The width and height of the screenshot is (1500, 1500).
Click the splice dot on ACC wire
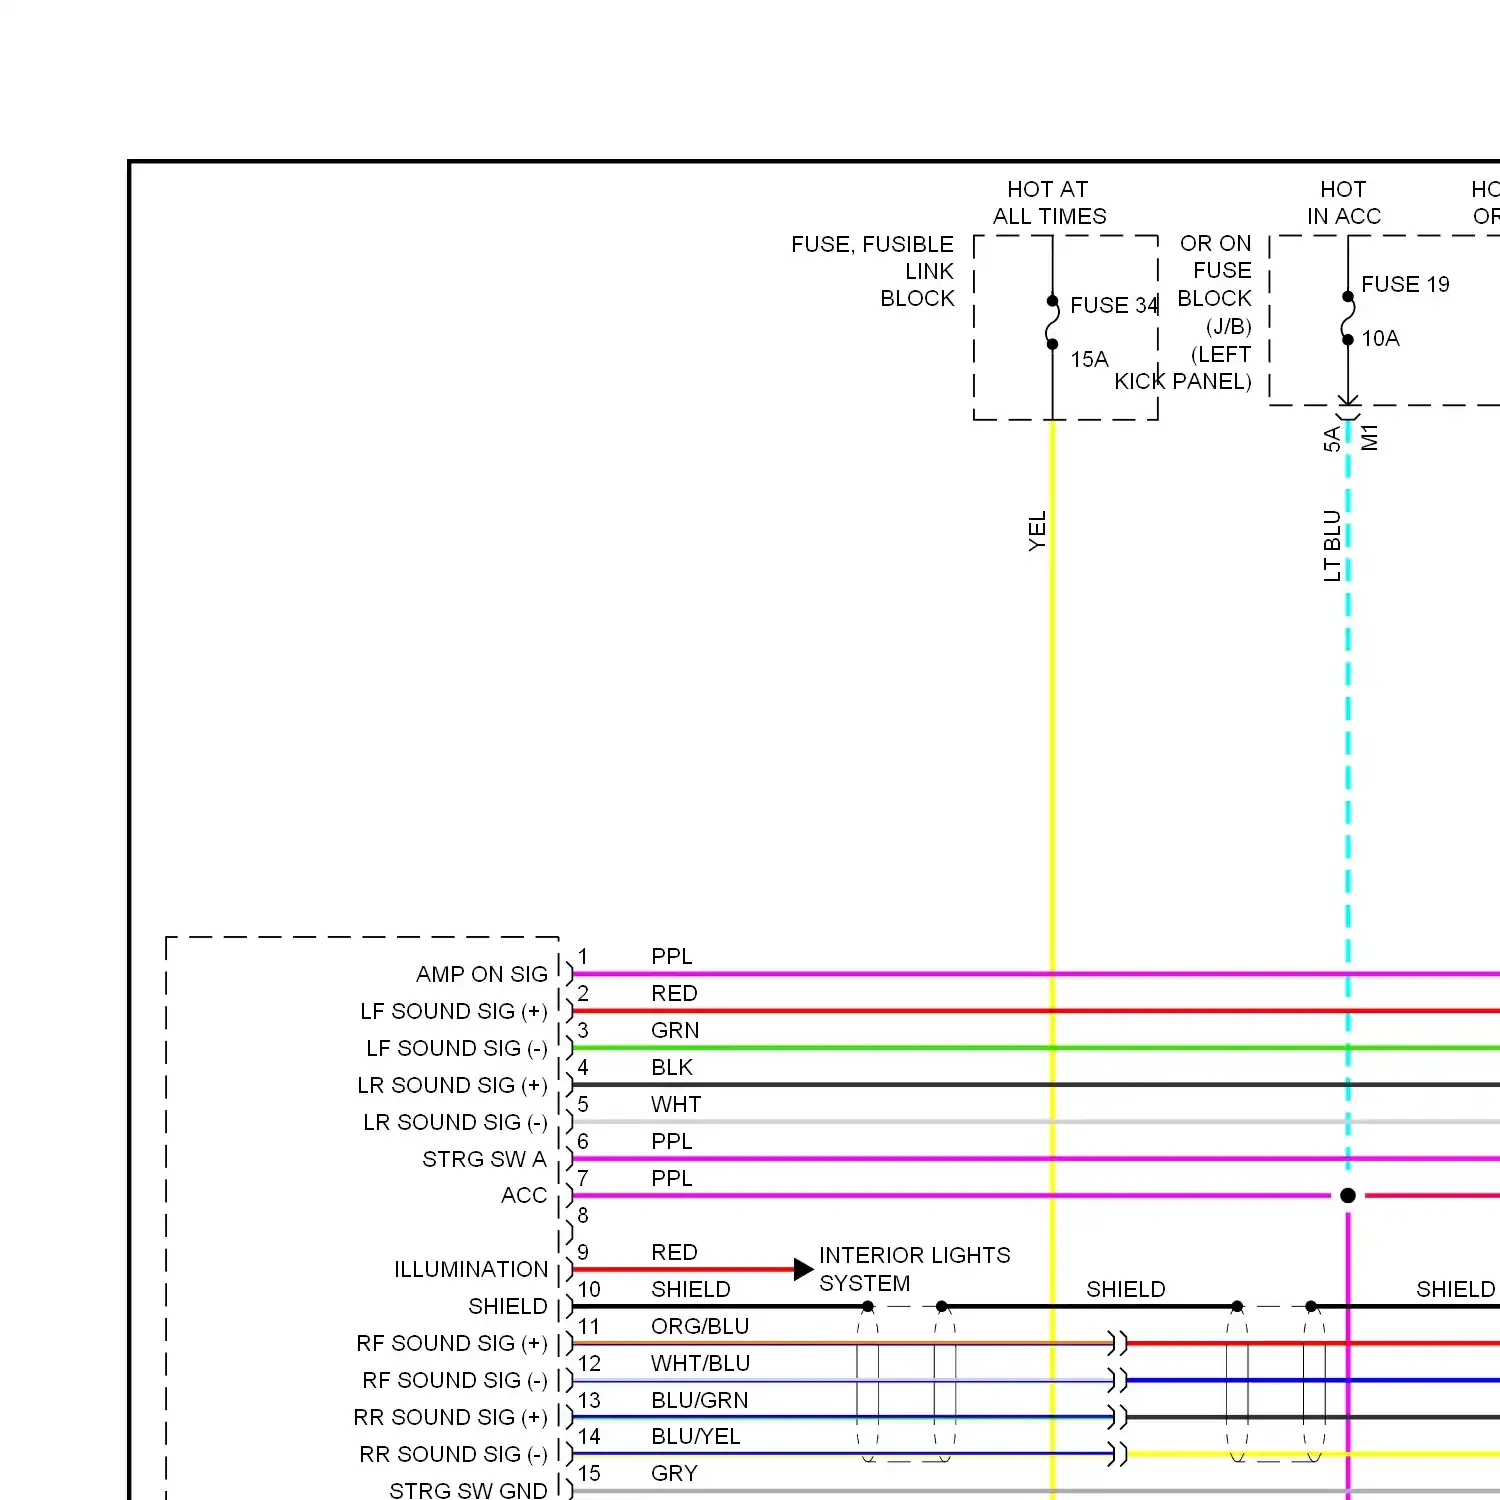pos(1348,1195)
